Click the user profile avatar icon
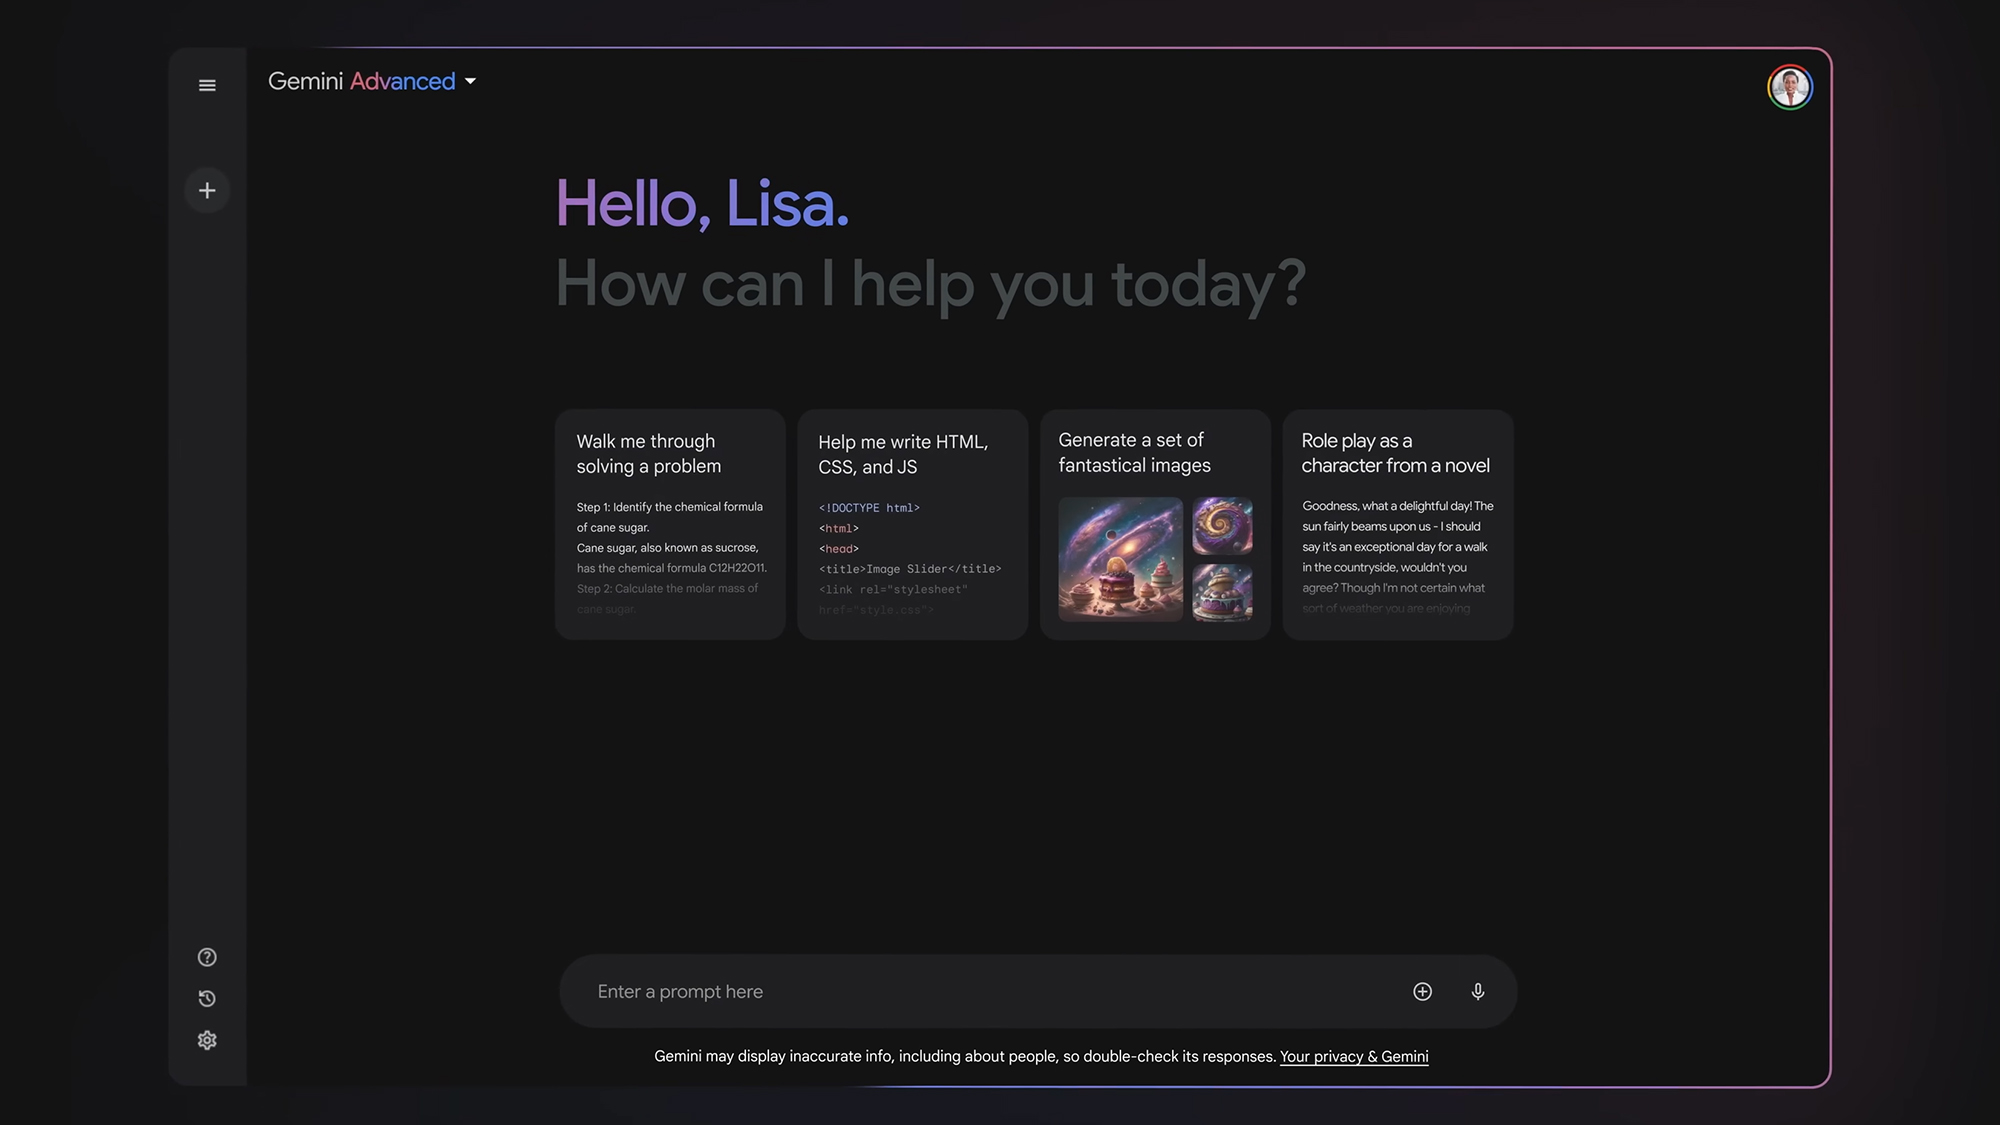 pyautogui.click(x=1788, y=85)
